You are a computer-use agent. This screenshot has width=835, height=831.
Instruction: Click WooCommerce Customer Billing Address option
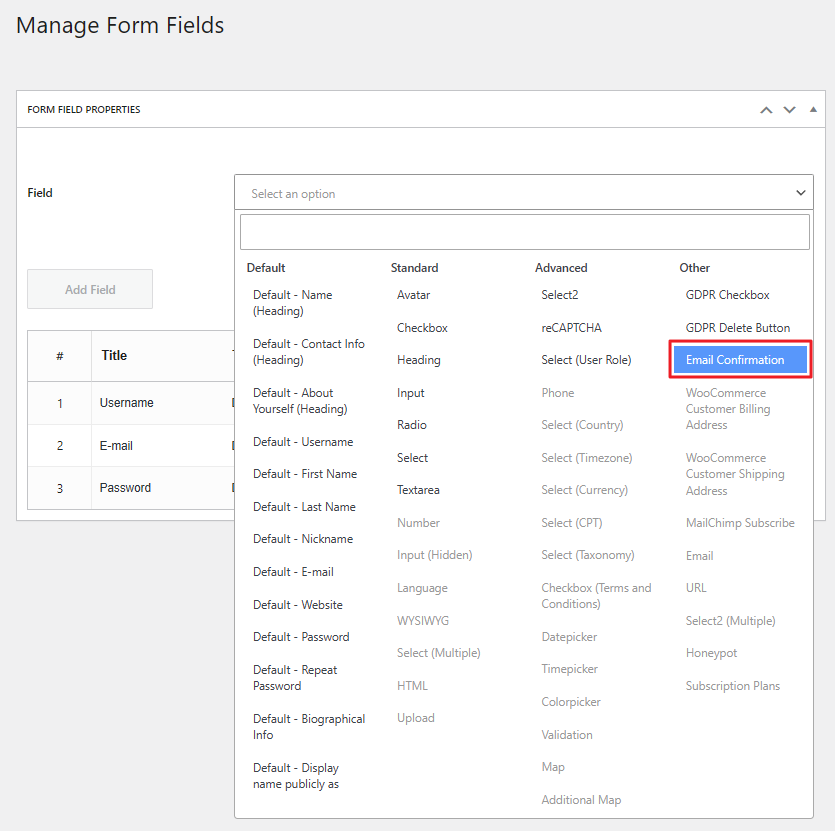pyautogui.click(x=727, y=409)
